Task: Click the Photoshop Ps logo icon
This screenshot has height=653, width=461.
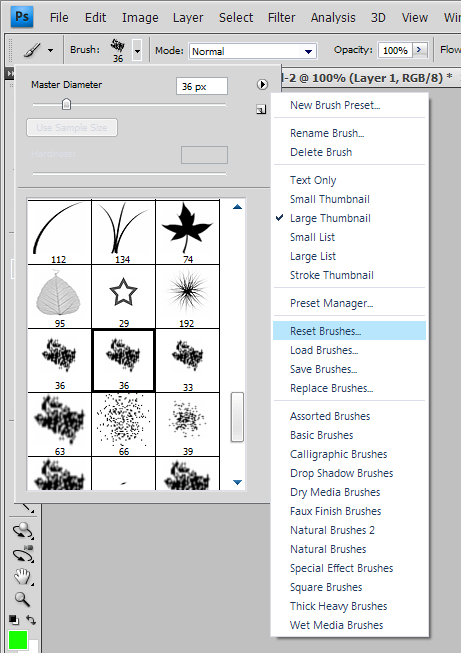Action: point(22,17)
